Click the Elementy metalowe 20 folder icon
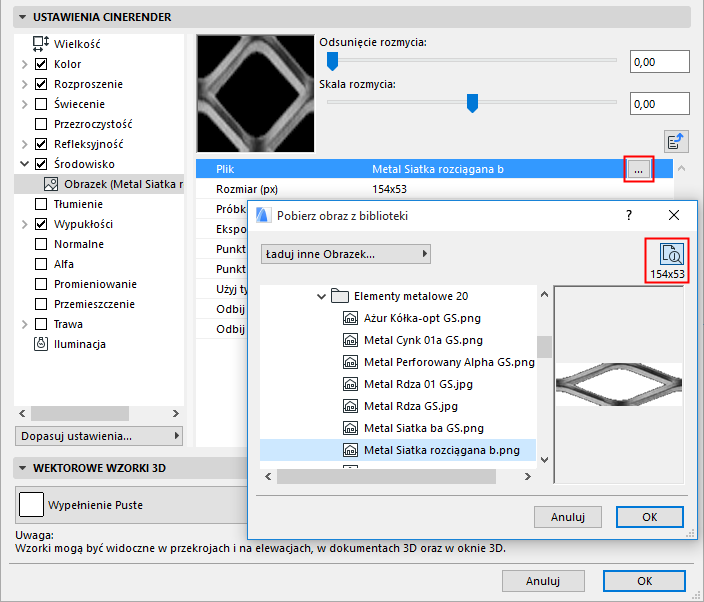Image resolution: width=704 pixels, height=602 pixels. coord(340,296)
